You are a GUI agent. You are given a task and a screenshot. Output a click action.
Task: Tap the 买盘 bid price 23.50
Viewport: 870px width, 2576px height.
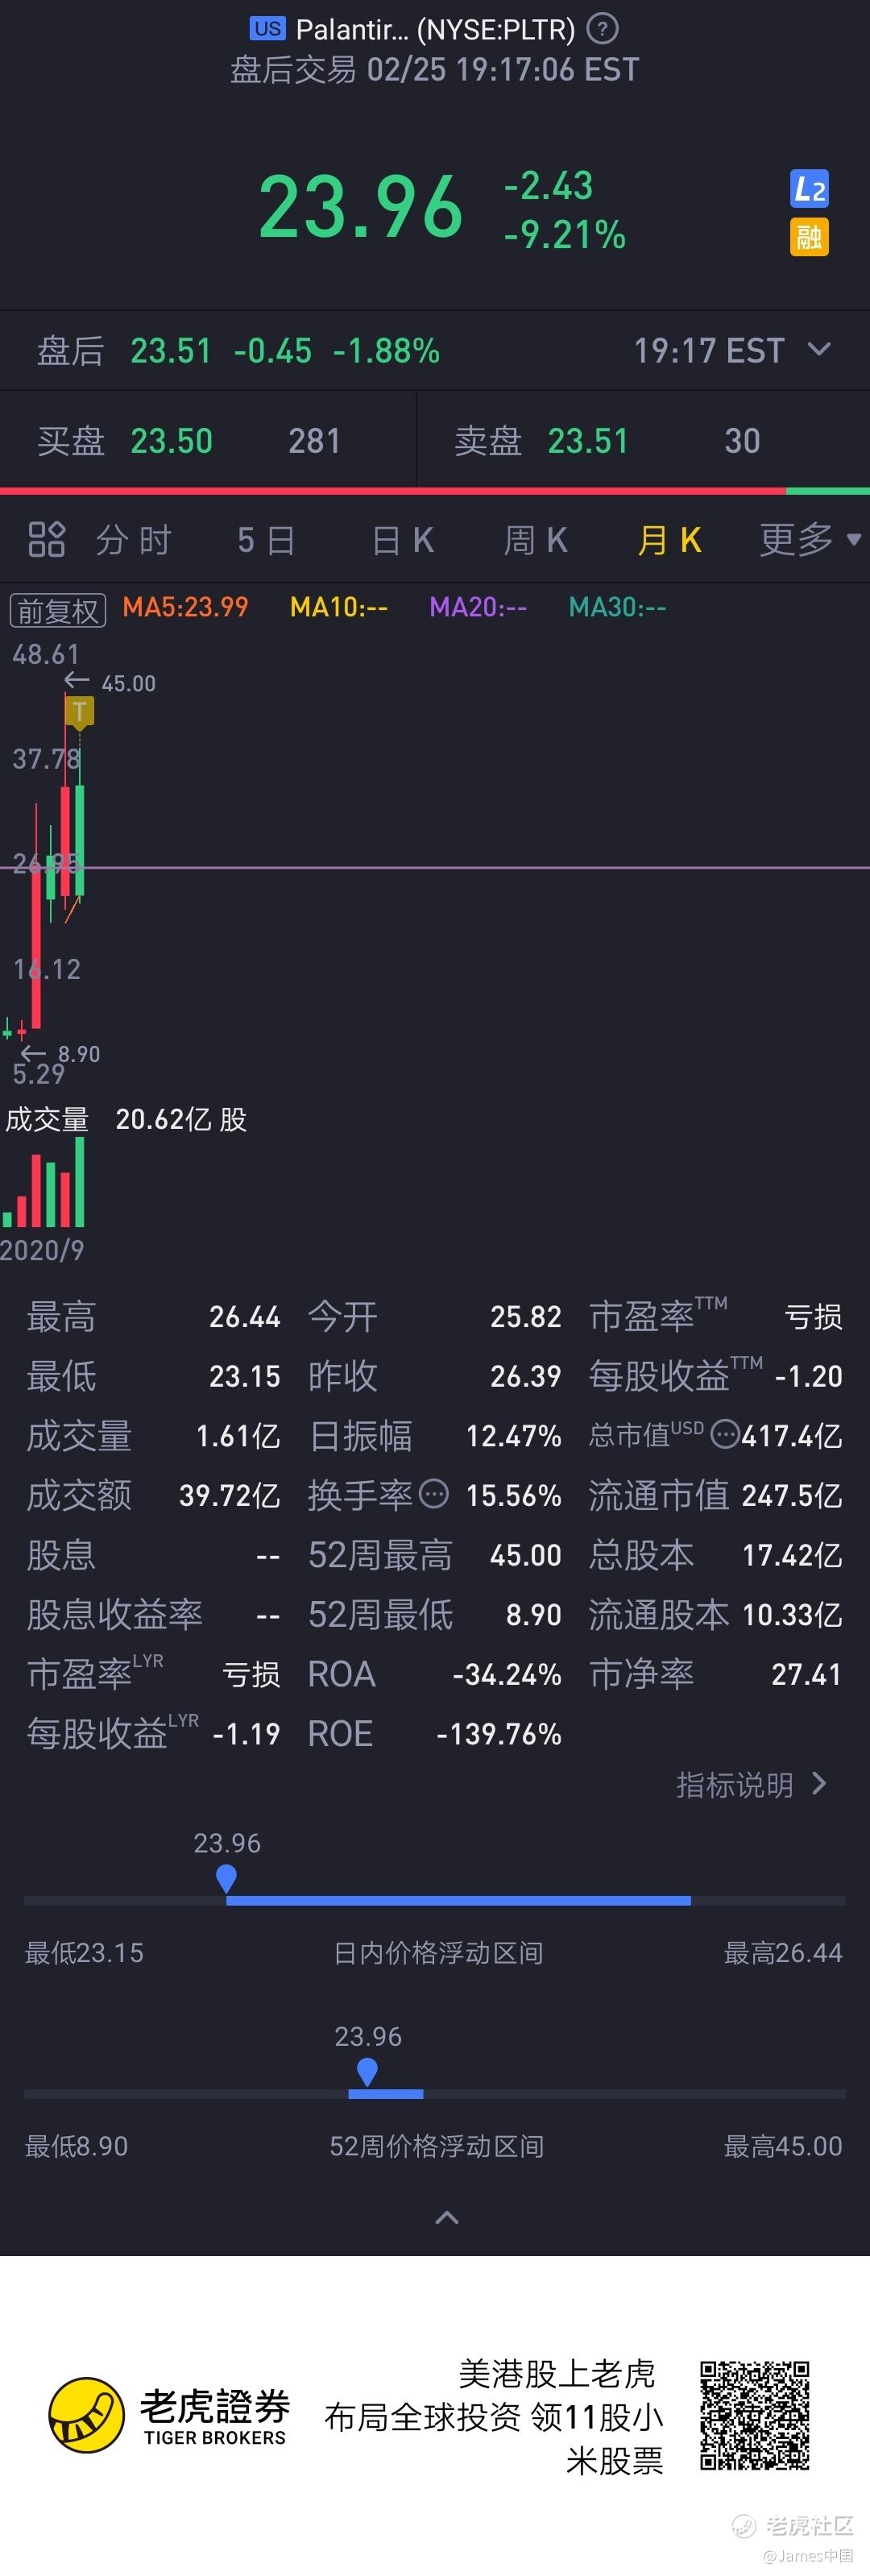[x=171, y=440]
